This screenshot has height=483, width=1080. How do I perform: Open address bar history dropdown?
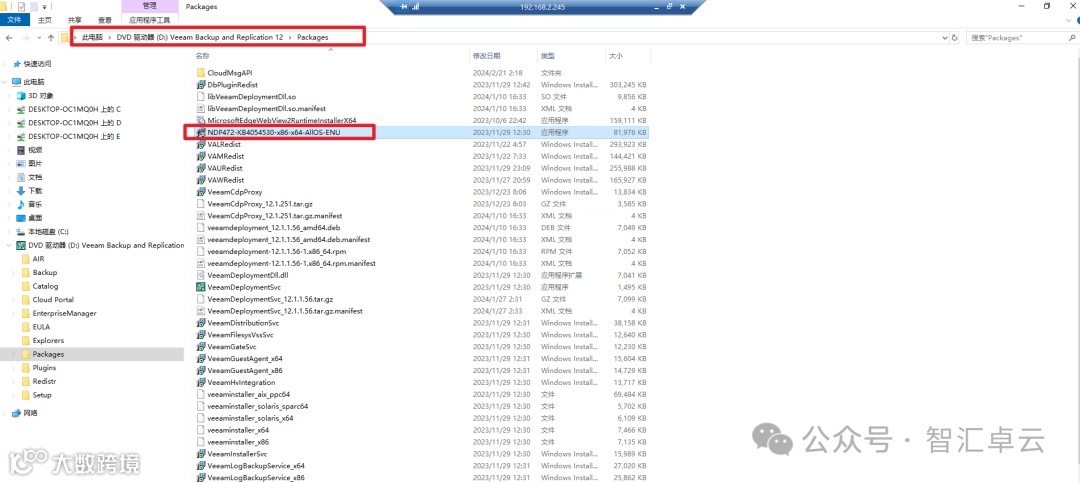coord(944,38)
